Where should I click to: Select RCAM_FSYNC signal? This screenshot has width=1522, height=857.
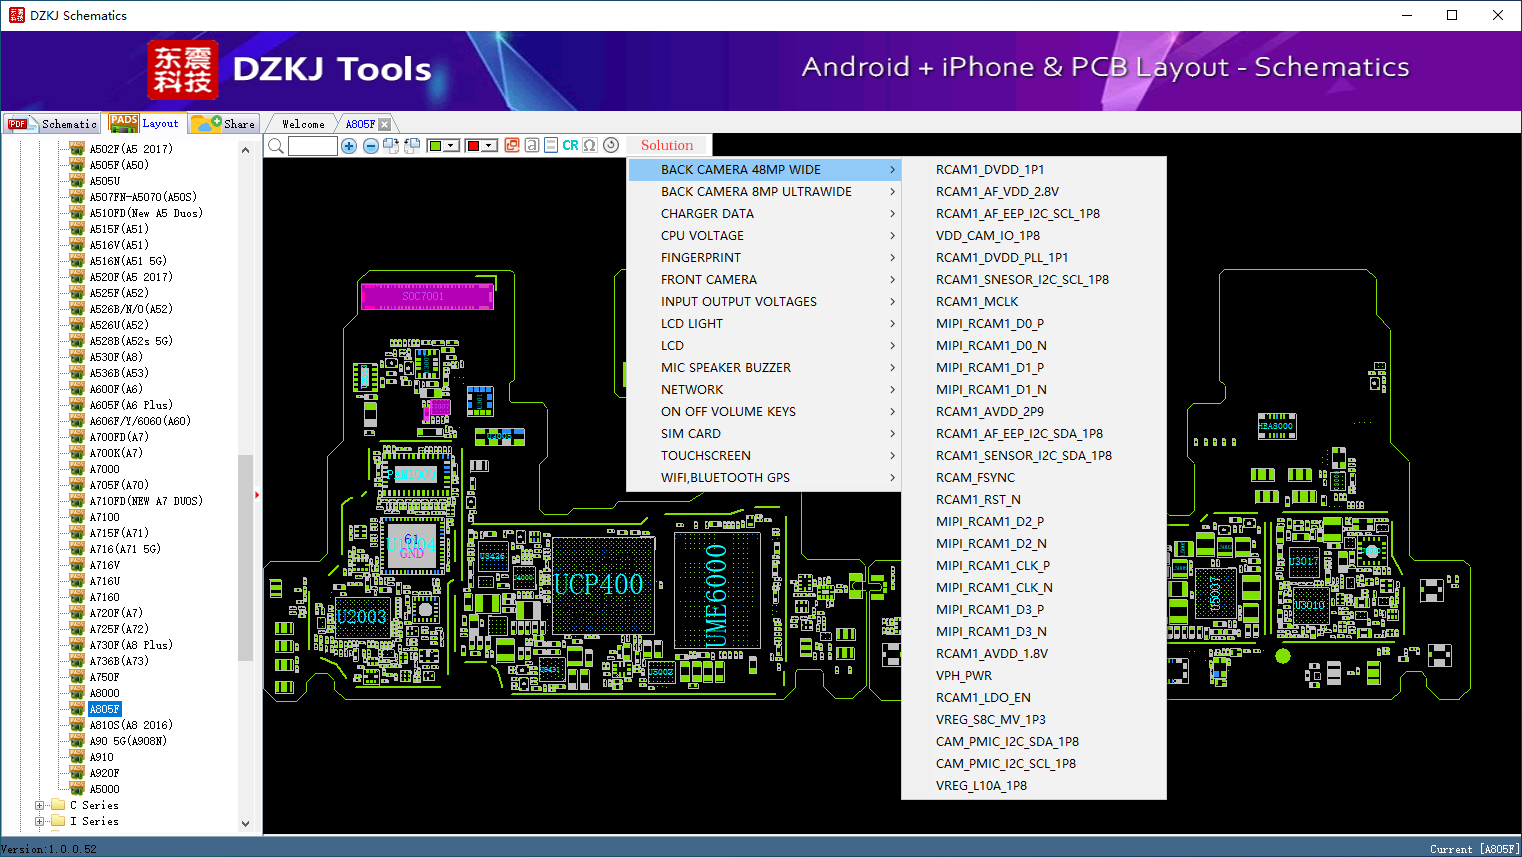tap(1034, 477)
